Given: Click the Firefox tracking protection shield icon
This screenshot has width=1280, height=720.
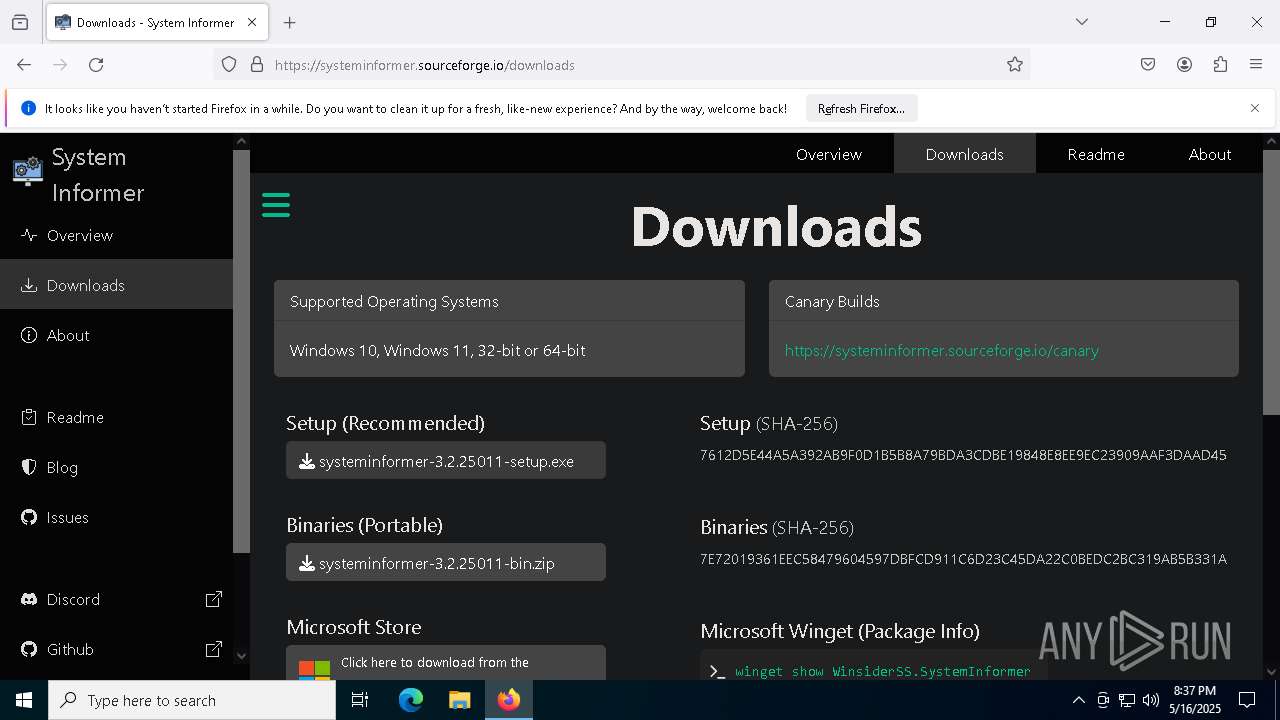Looking at the screenshot, I should coord(229,64).
